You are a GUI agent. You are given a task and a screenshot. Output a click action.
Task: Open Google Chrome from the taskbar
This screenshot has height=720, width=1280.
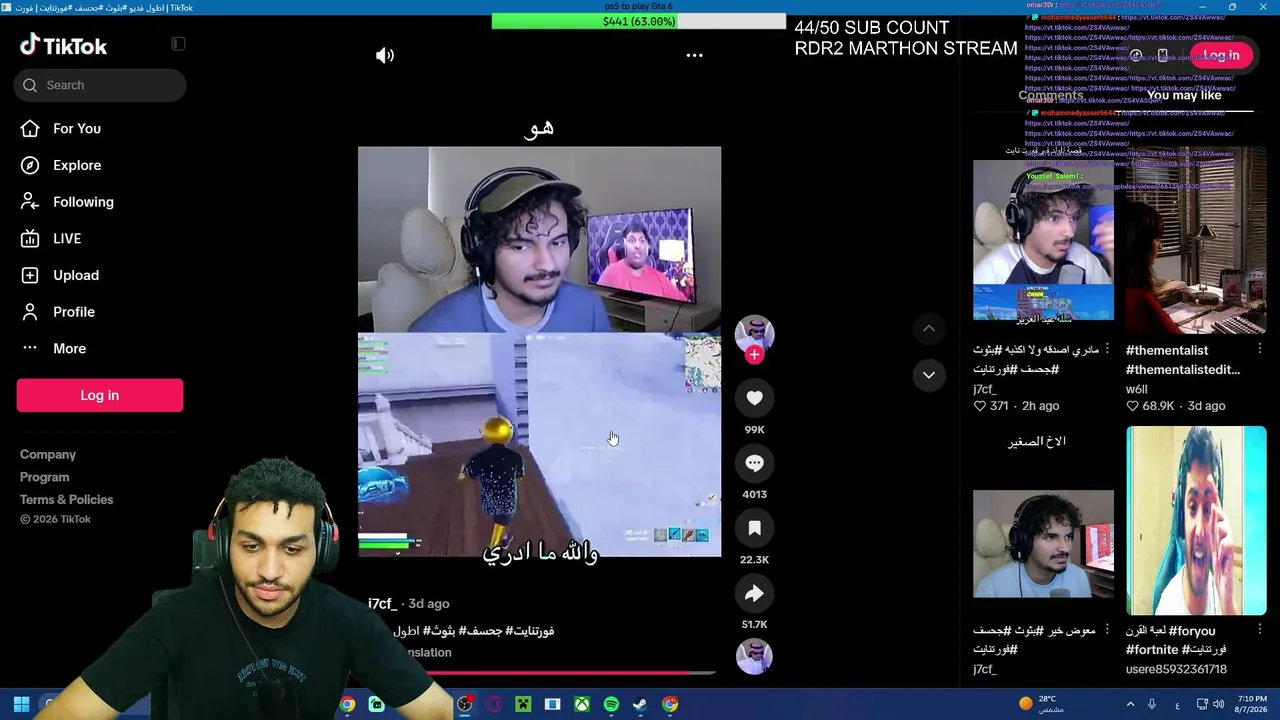click(347, 704)
